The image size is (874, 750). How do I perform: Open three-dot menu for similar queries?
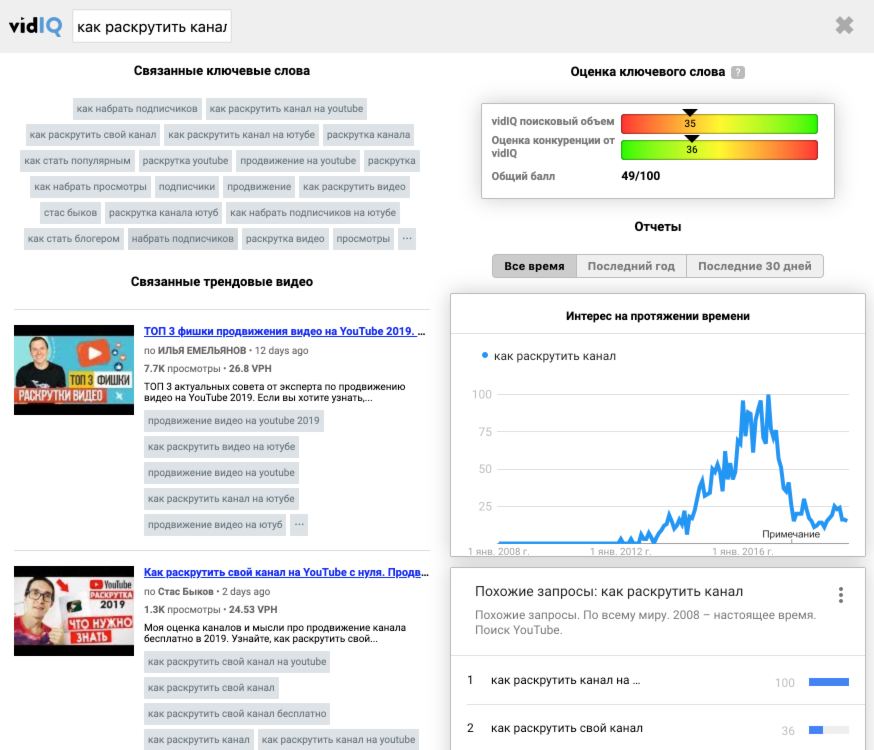pyautogui.click(x=841, y=595)
